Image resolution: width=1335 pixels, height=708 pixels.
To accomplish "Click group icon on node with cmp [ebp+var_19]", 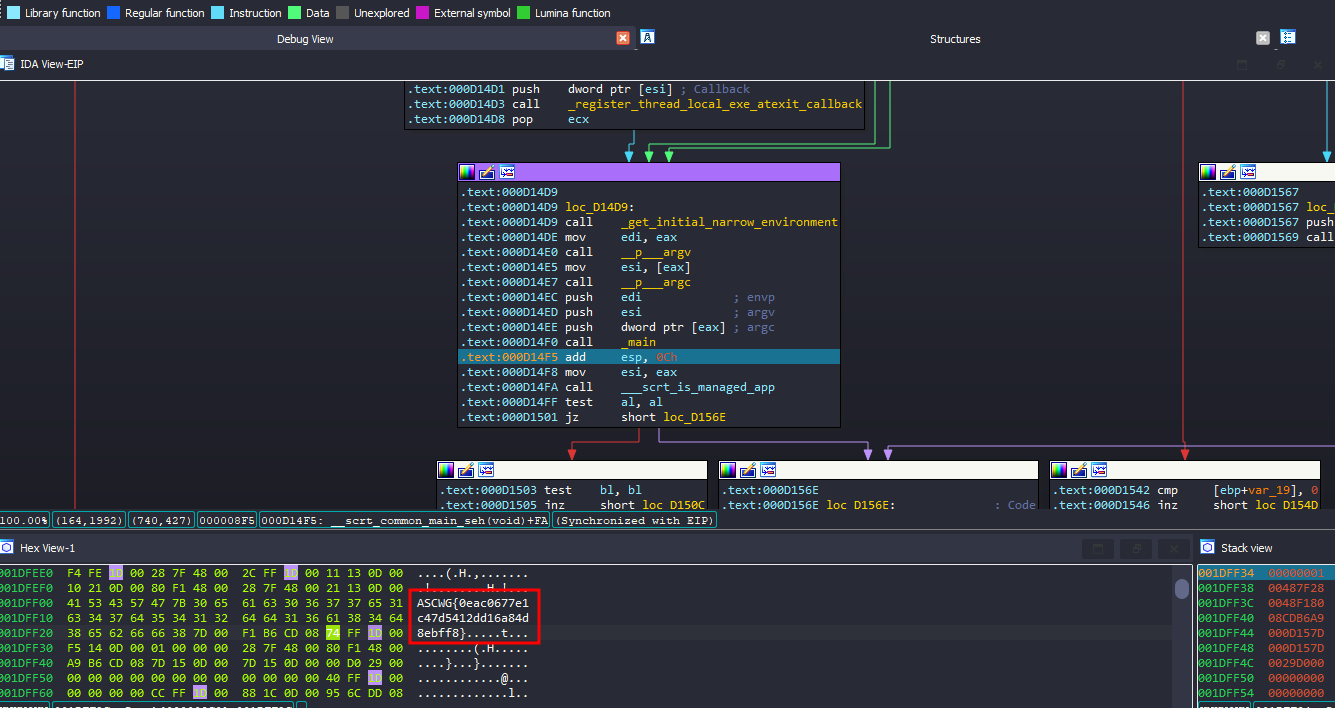I will (x=1098, y=470).
